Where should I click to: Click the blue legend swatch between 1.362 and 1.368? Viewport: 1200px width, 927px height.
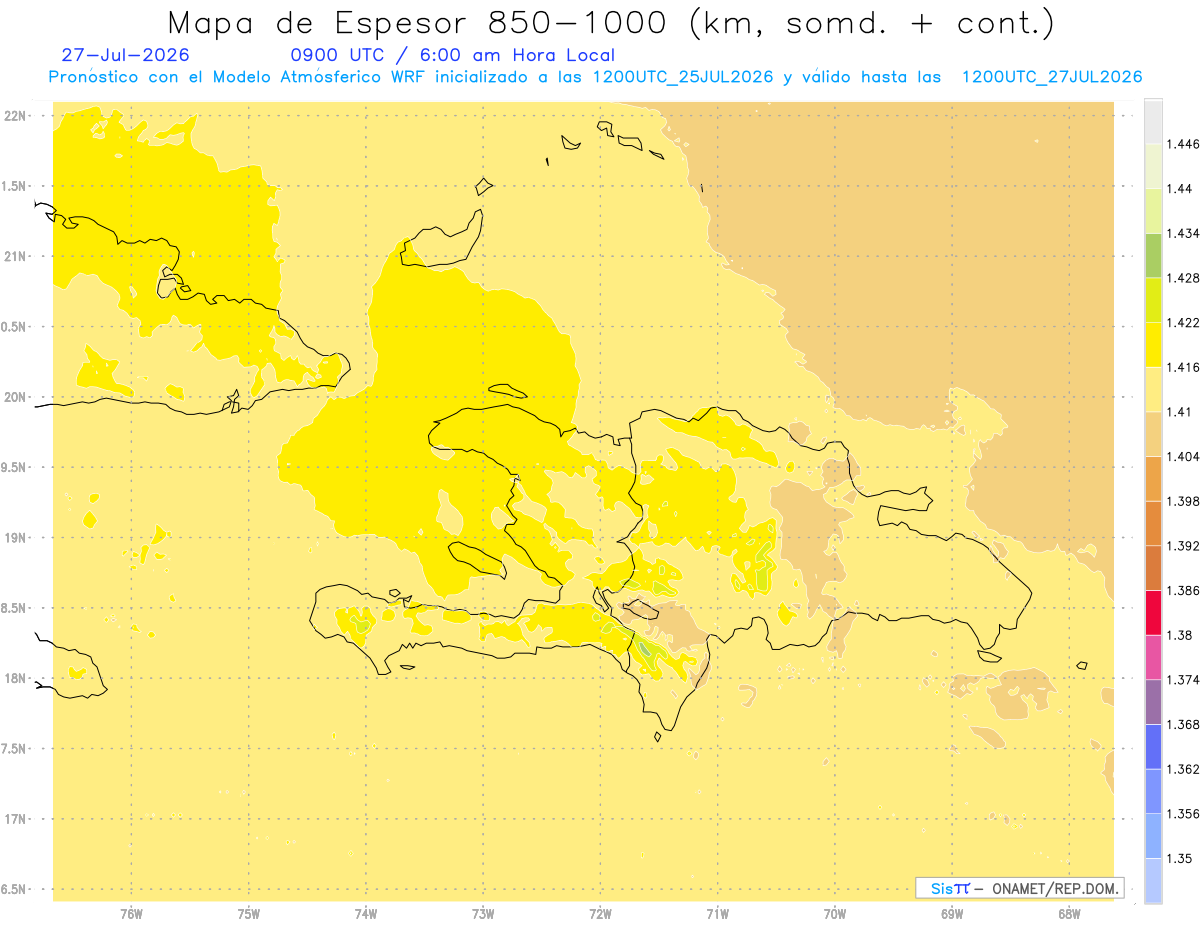pyautogui.click(x=1153, y=746)
